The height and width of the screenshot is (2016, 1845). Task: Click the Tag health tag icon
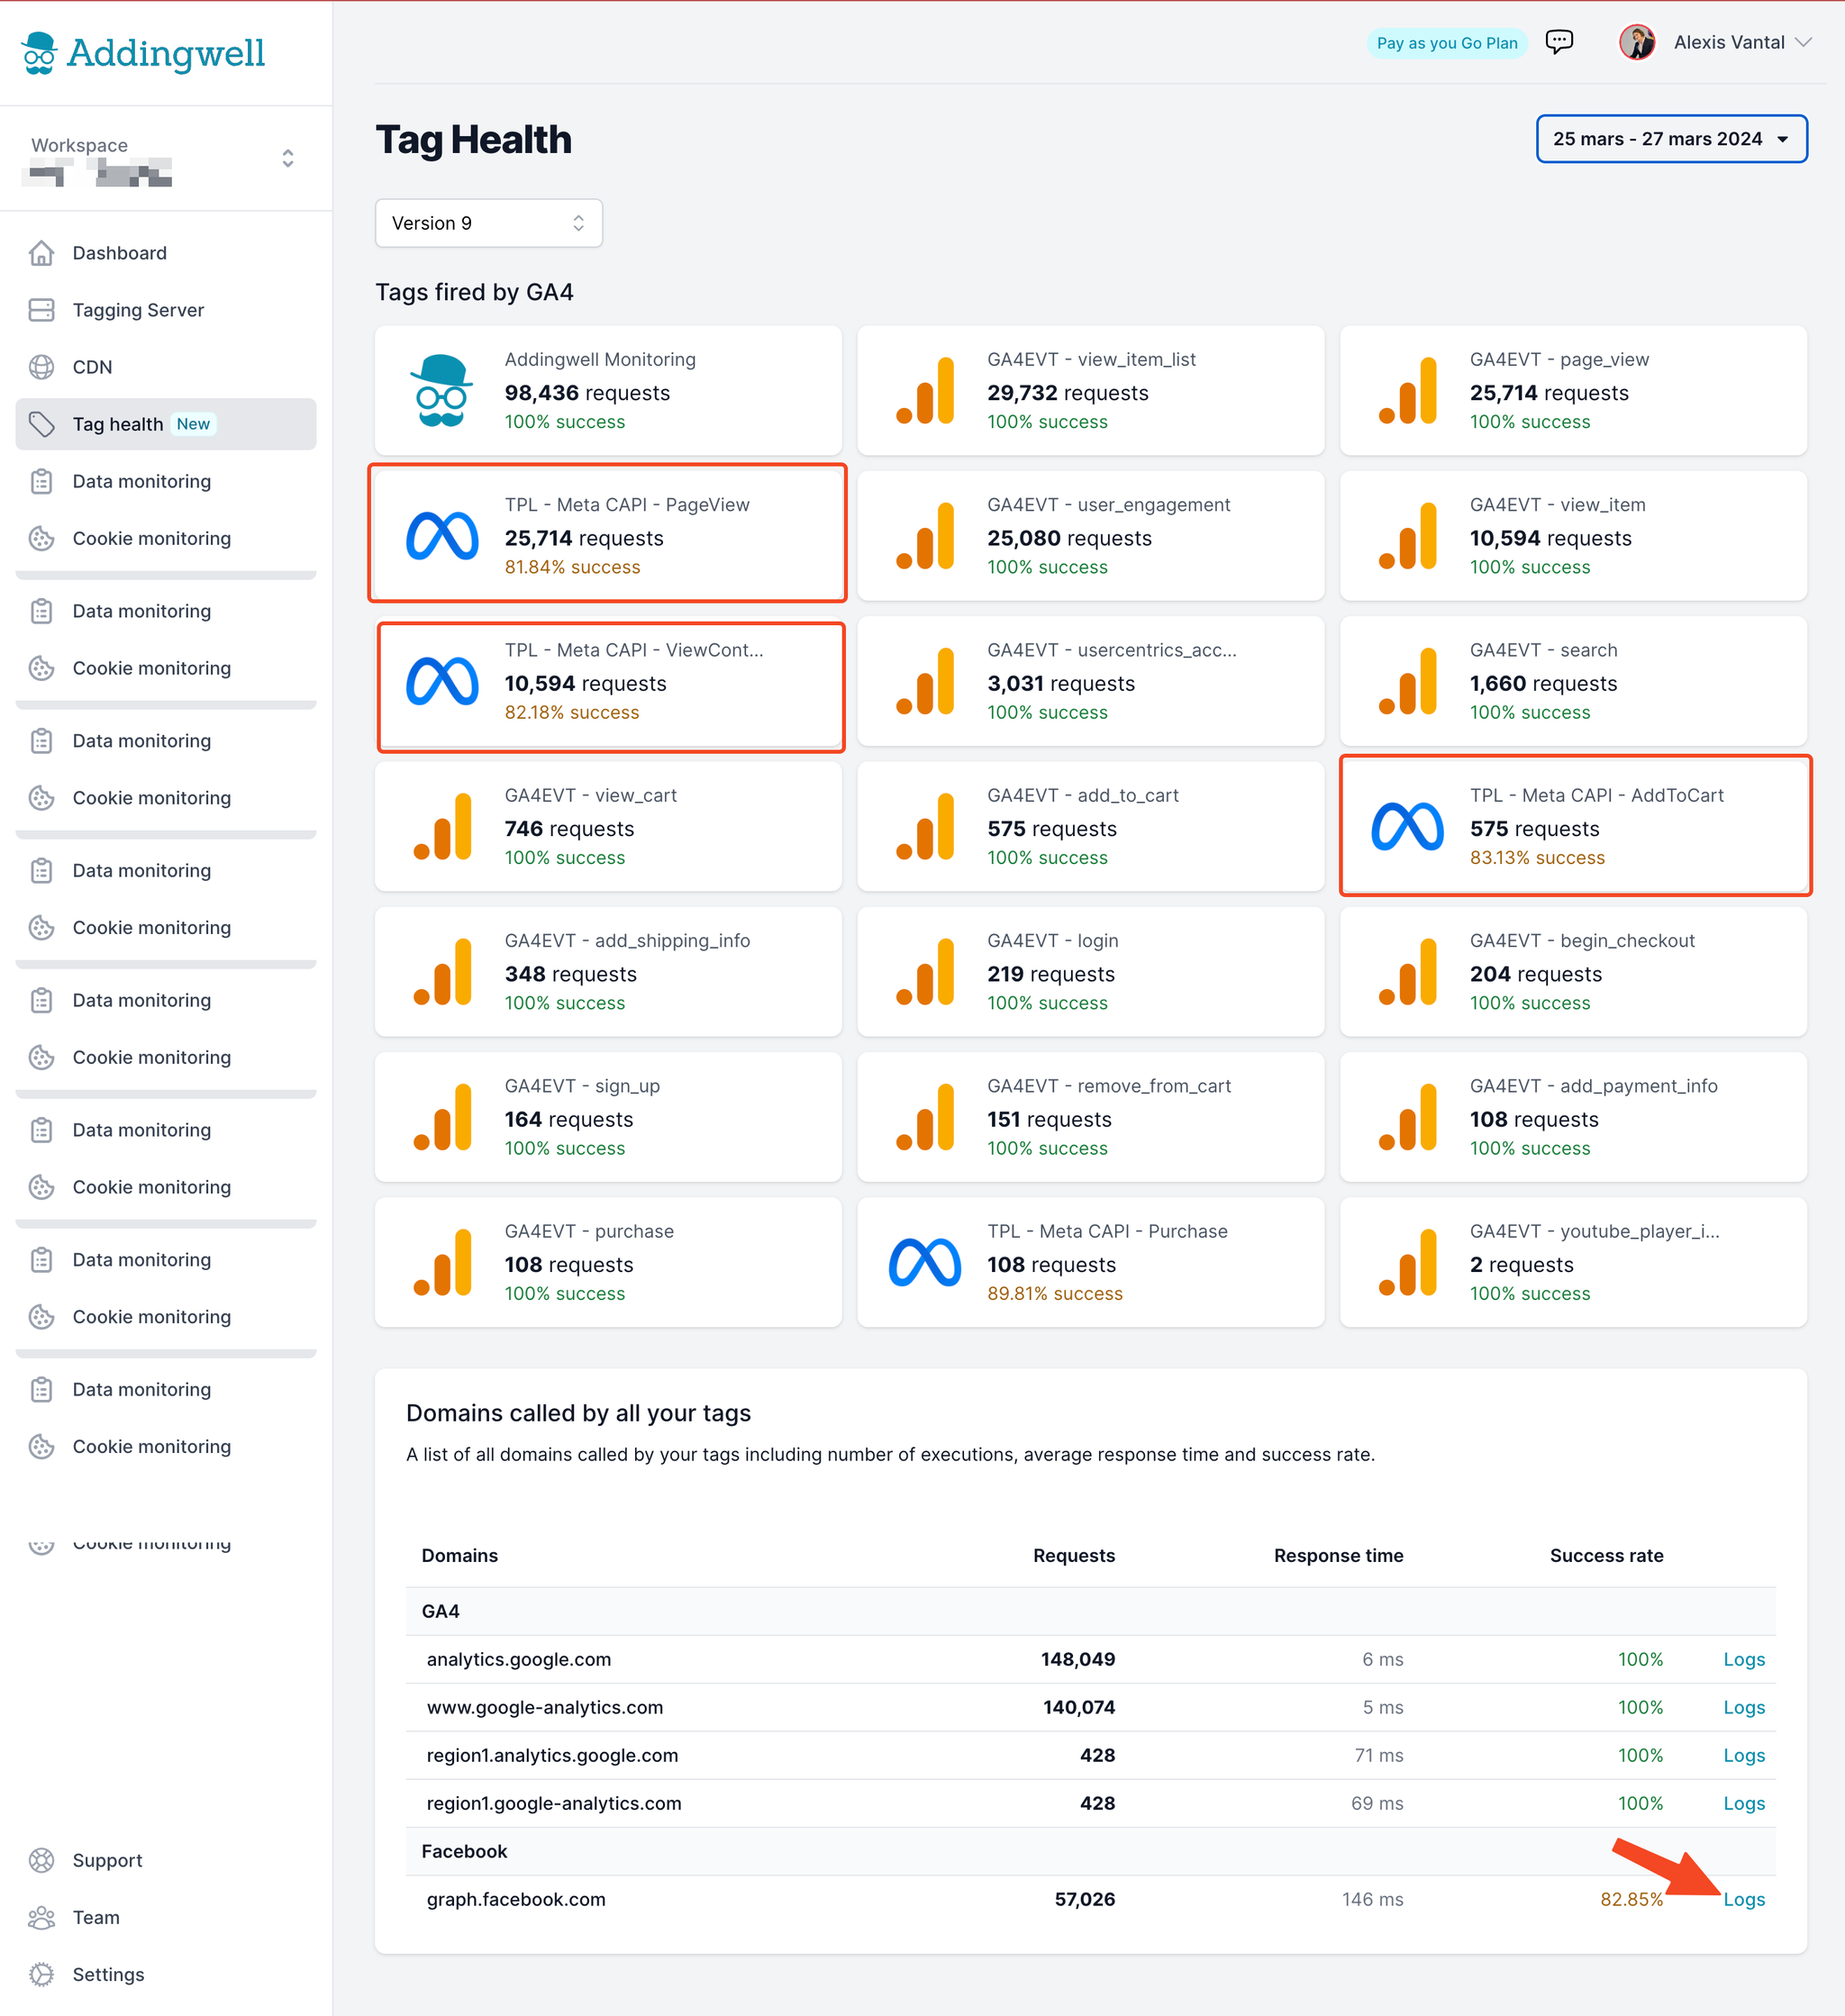tap(41, 424)
